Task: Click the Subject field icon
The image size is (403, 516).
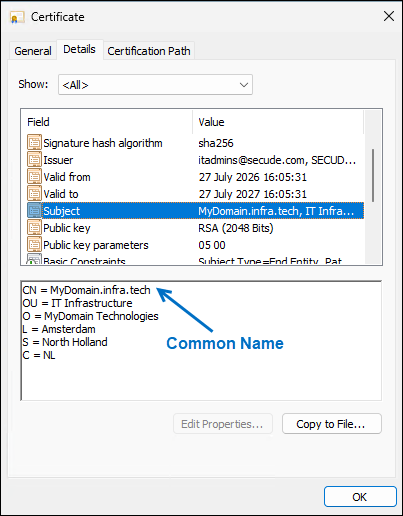Action: click(x=34, y=211)
